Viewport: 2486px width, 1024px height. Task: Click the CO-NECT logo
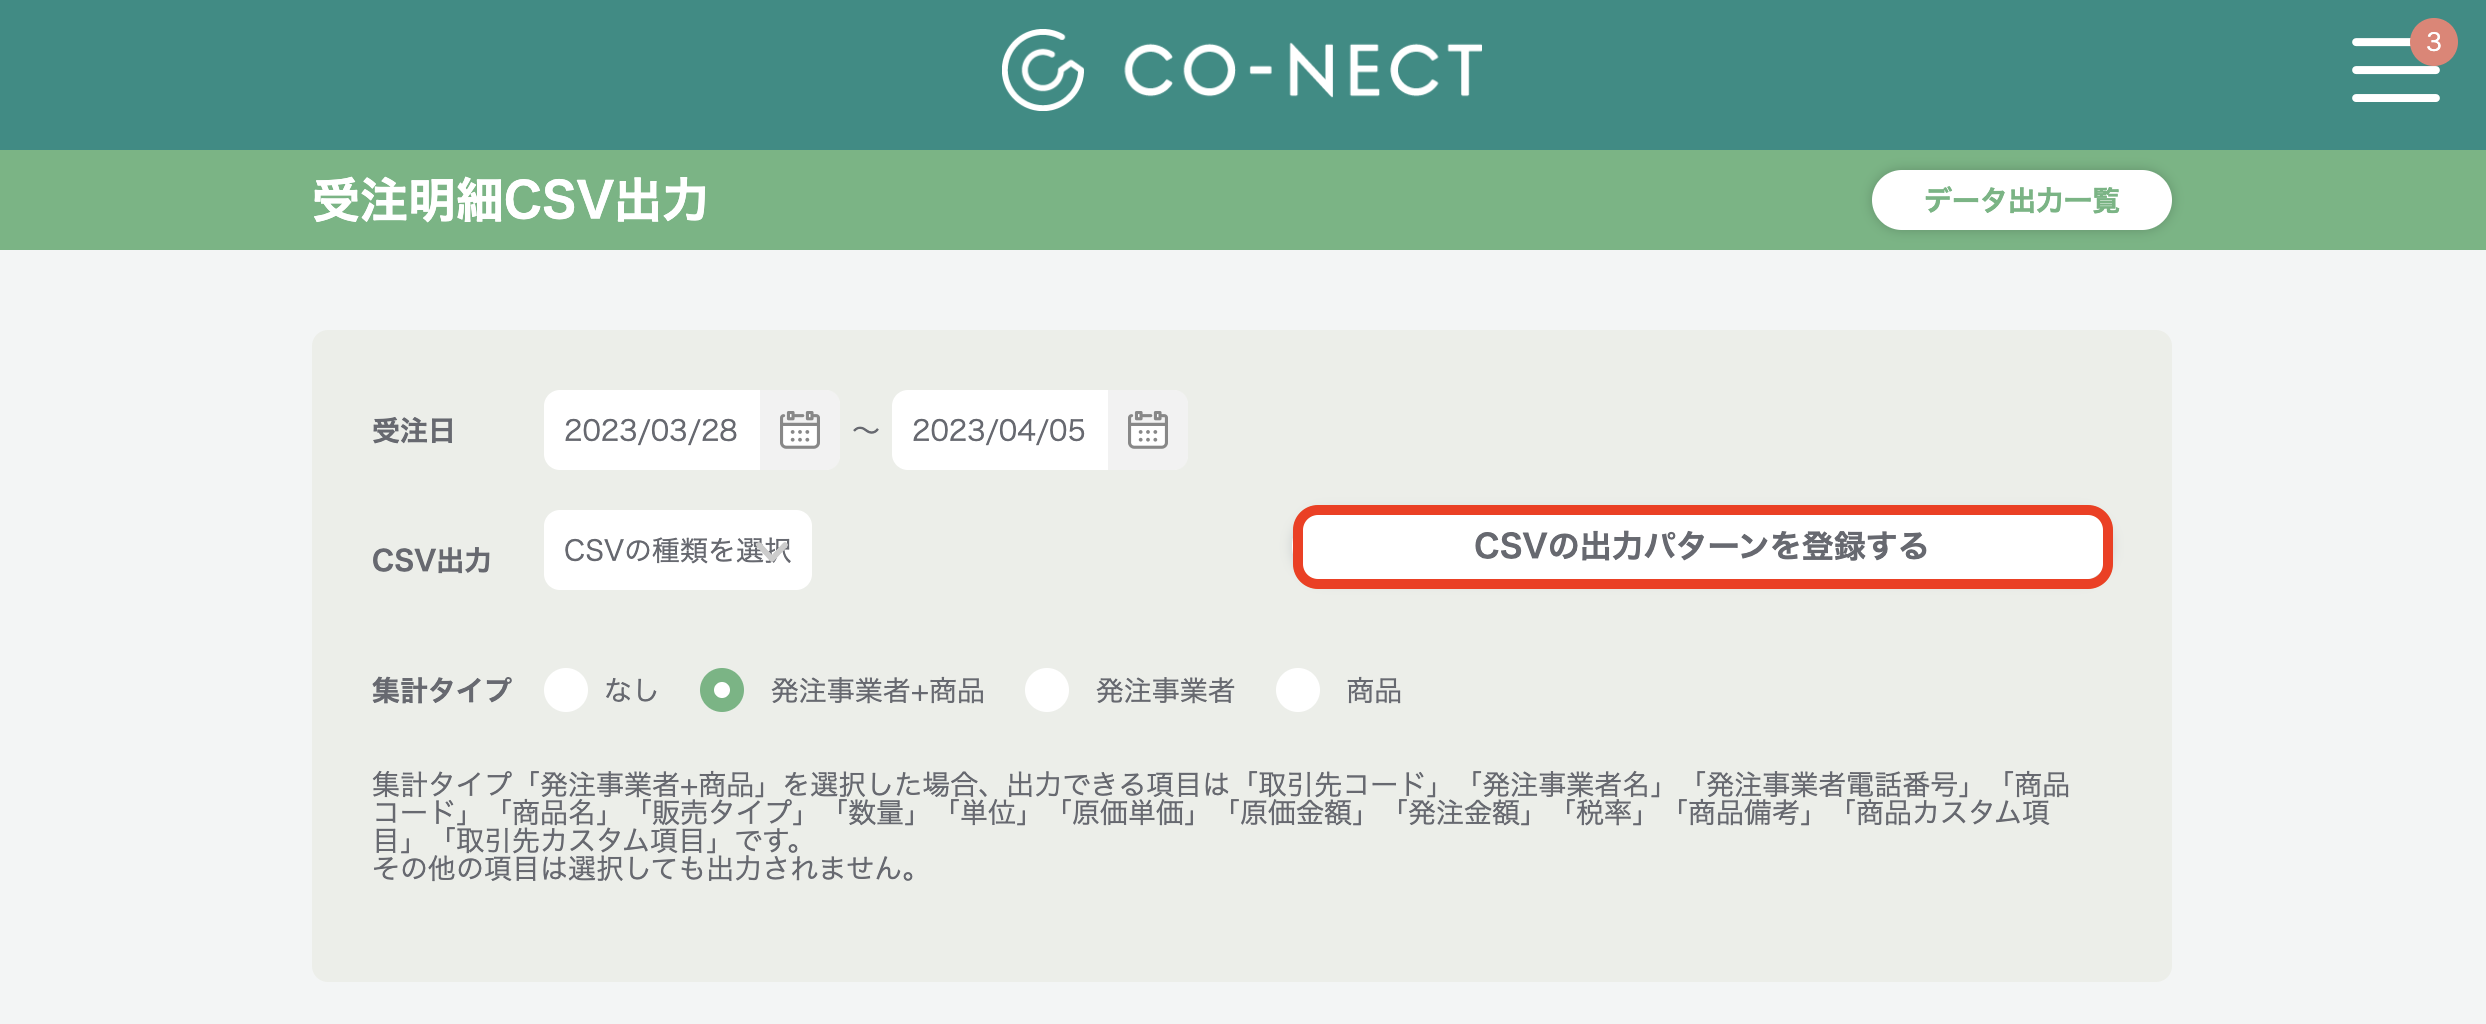(1242, 70)
